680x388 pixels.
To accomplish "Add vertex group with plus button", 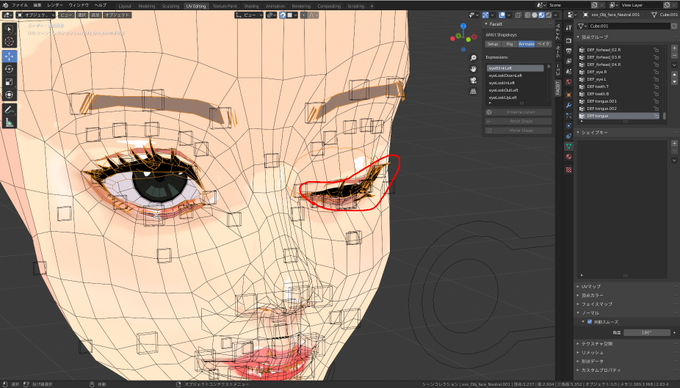I will 674,48.
